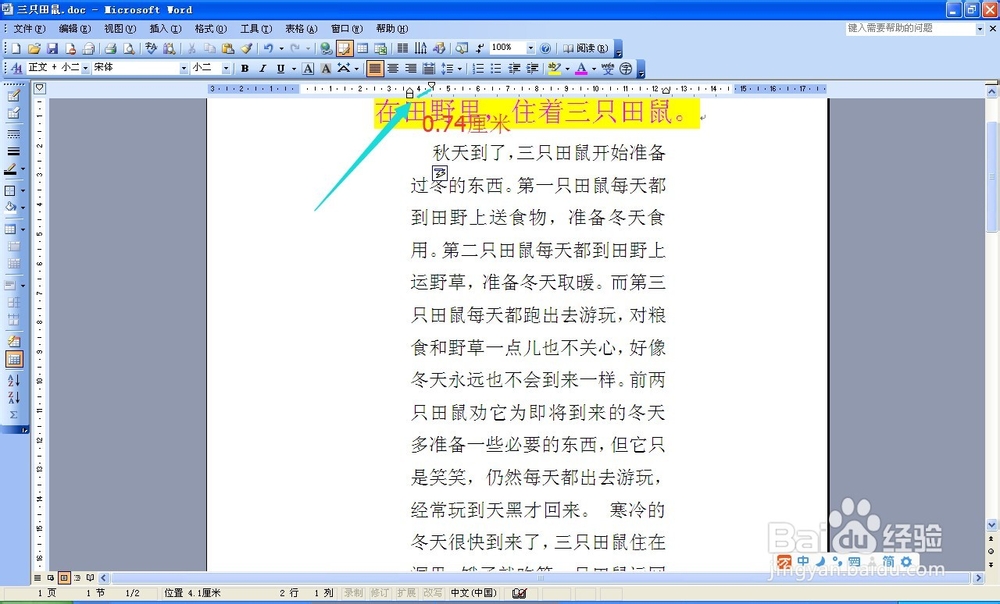This screenshot has height=604, width=1000.
Task: Toggle Bold formatting
Action: (244, 68)
